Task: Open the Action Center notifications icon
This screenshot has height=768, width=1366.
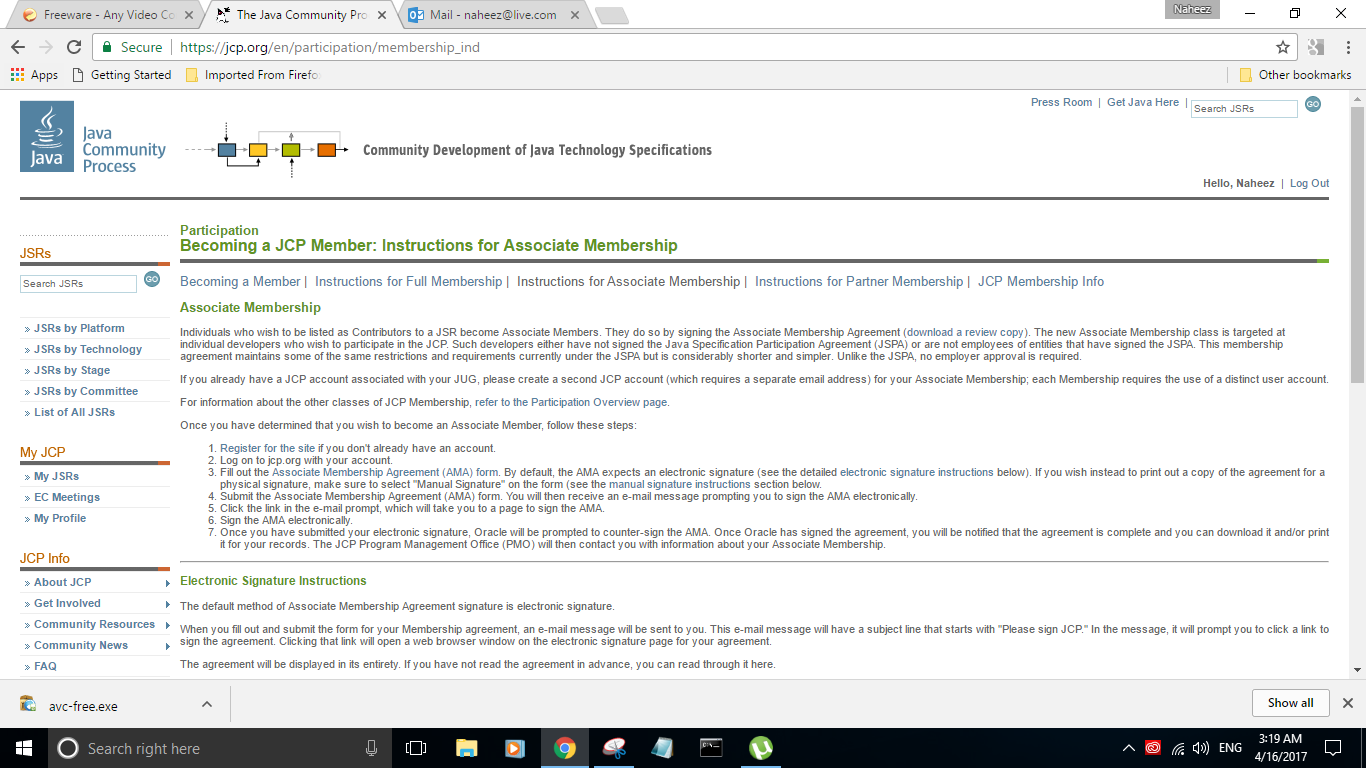Action: 1333,748
